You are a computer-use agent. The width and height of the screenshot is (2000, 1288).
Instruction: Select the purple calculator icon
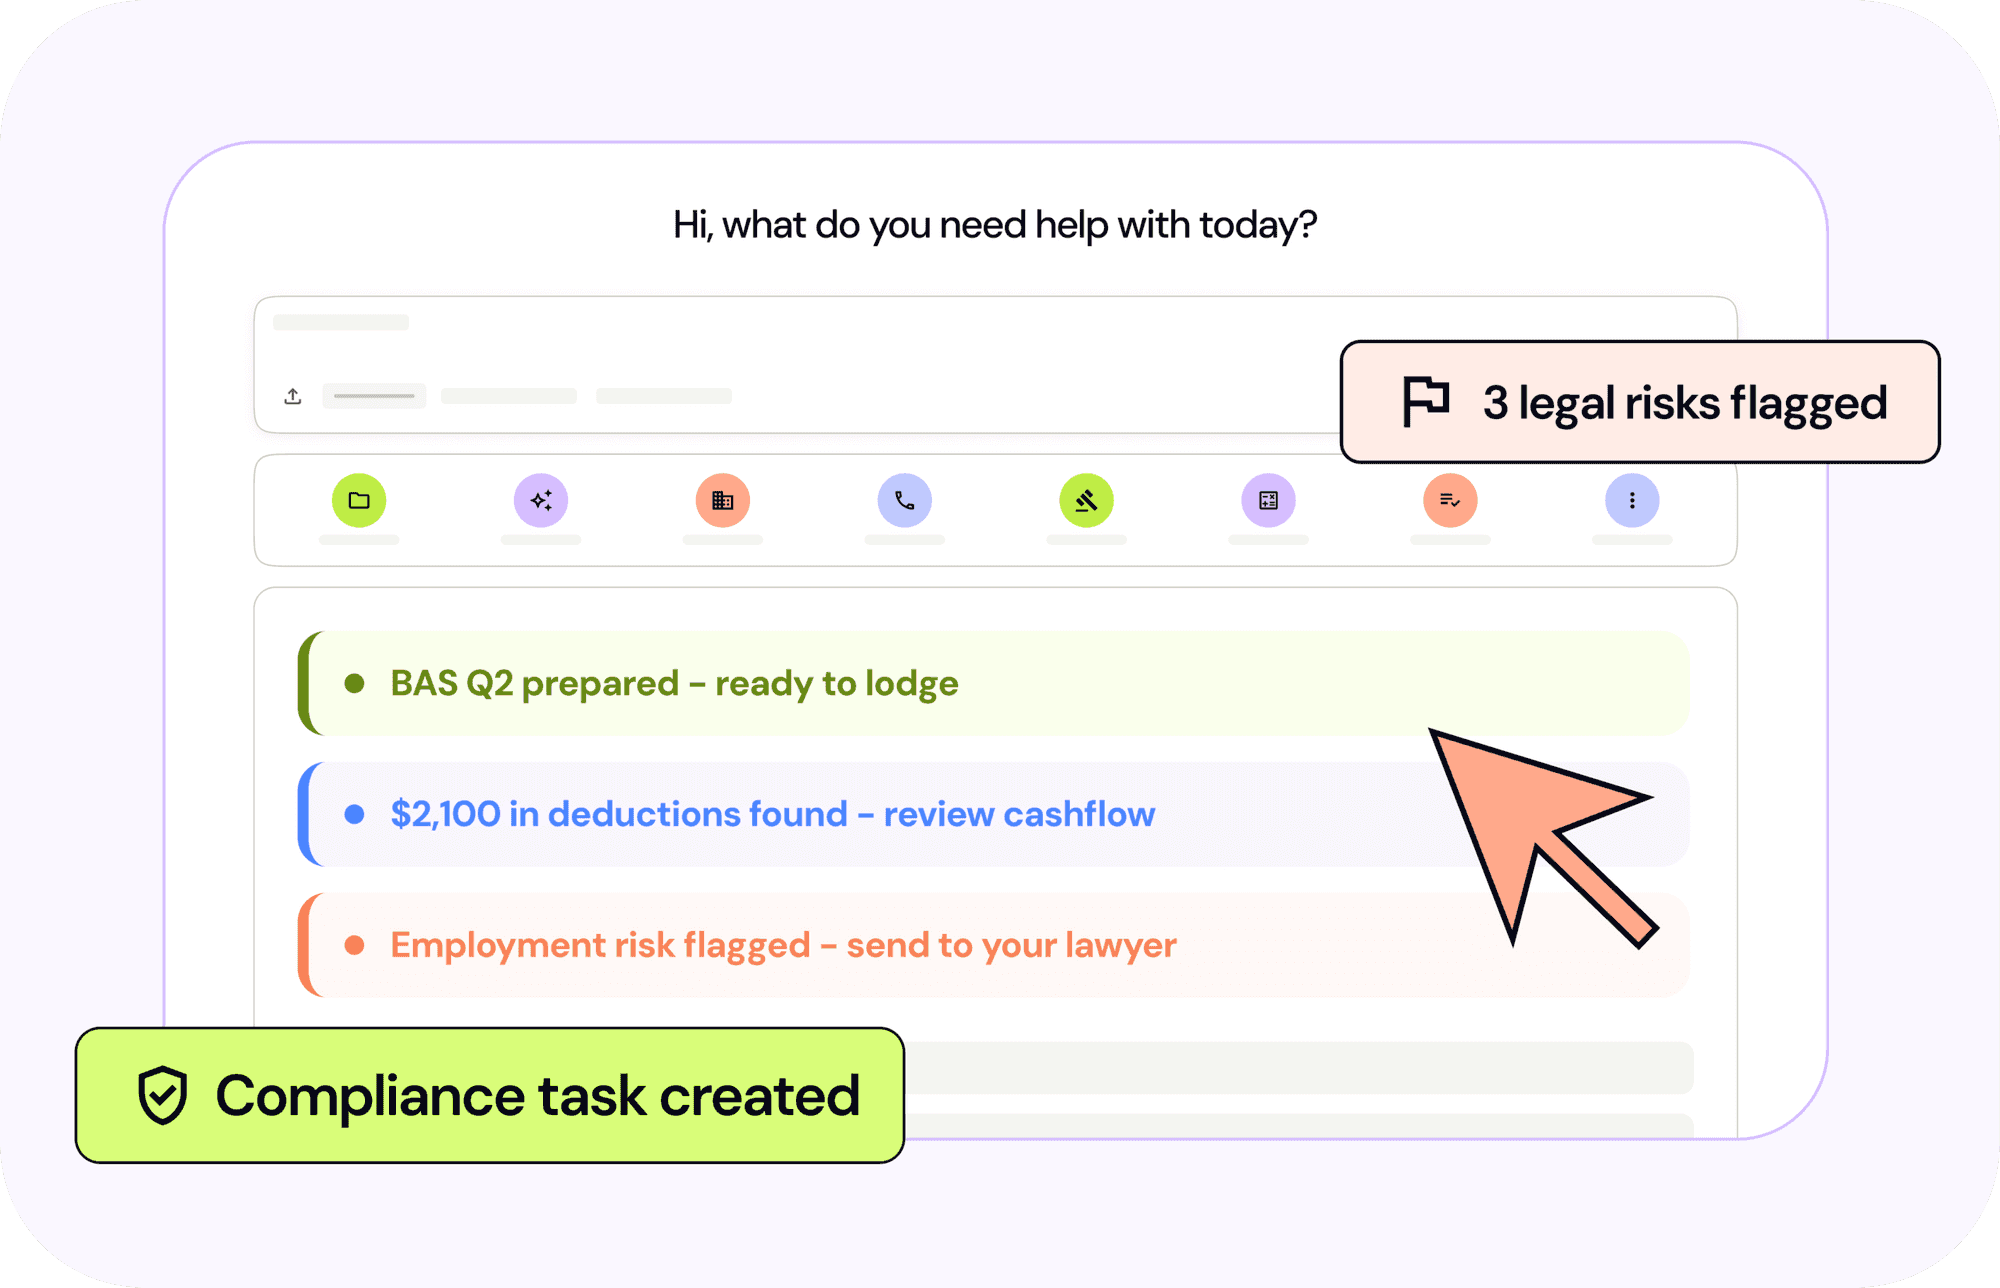coord(1269,500)
